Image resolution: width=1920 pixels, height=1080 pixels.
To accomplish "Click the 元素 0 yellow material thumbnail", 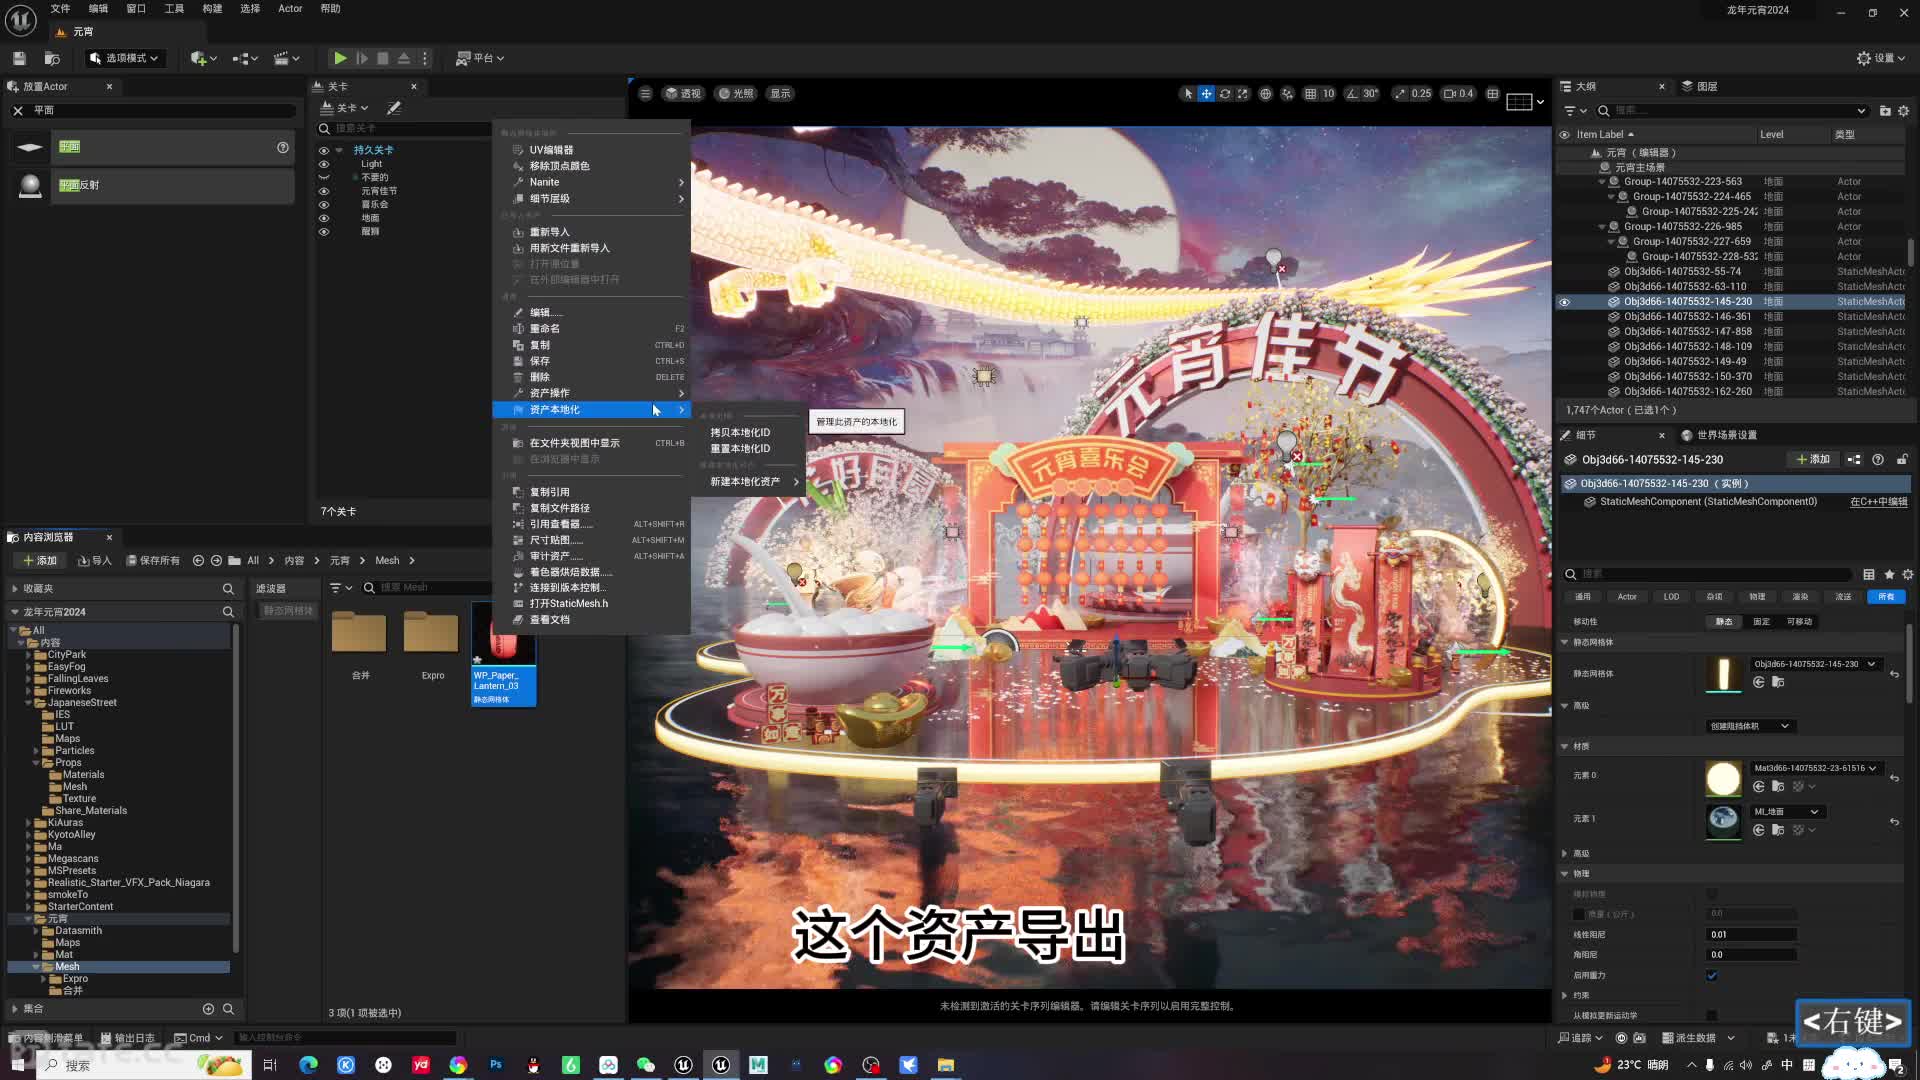I will (1723, 778).
